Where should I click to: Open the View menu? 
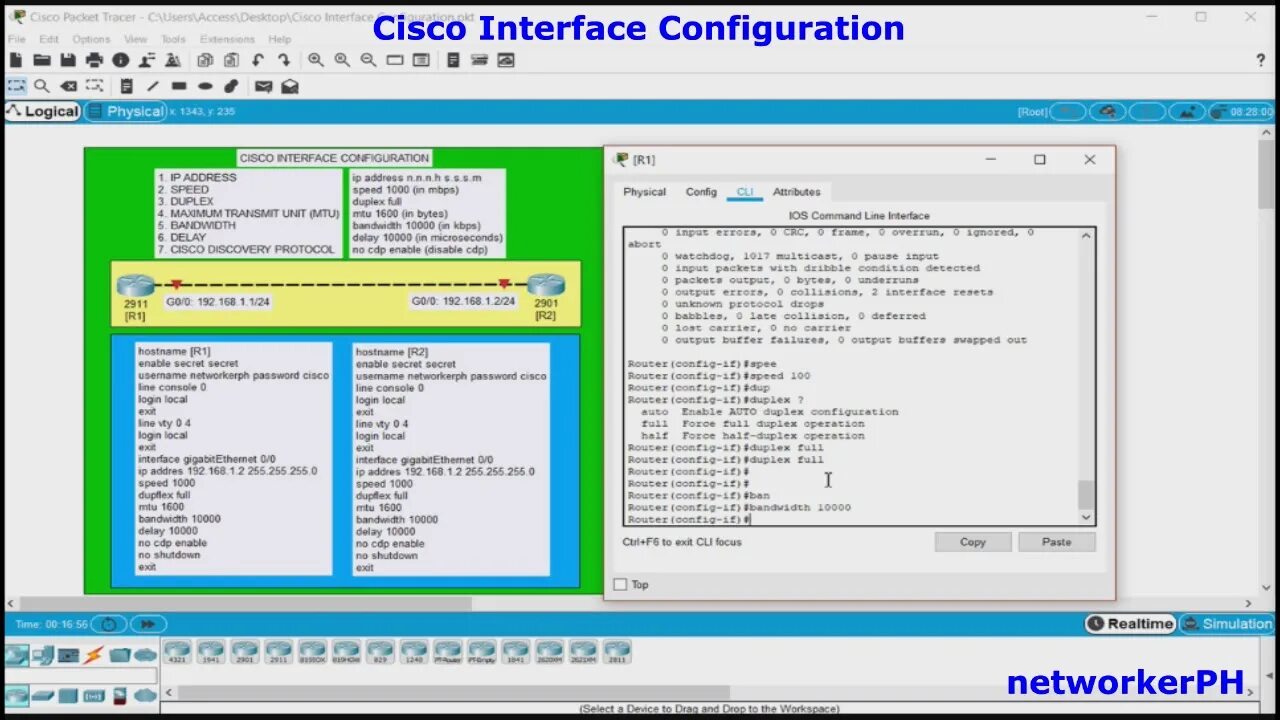(x=135, y=39)
